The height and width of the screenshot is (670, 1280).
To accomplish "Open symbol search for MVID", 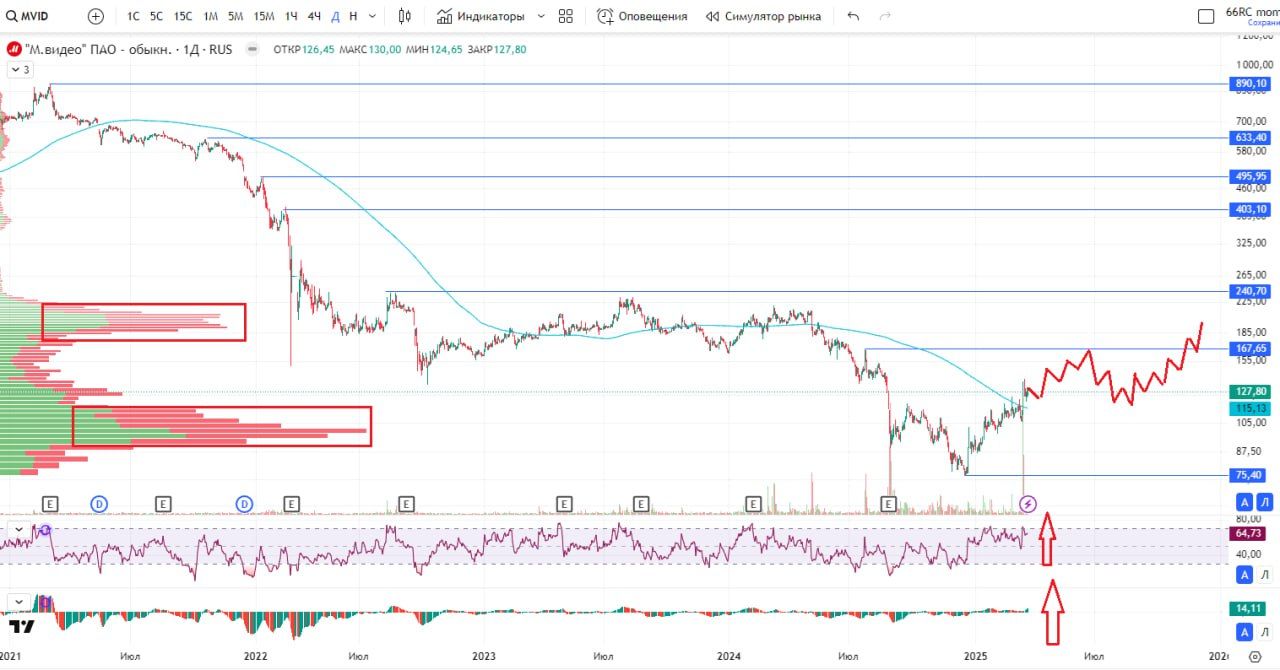I will [x=28, y=16].
